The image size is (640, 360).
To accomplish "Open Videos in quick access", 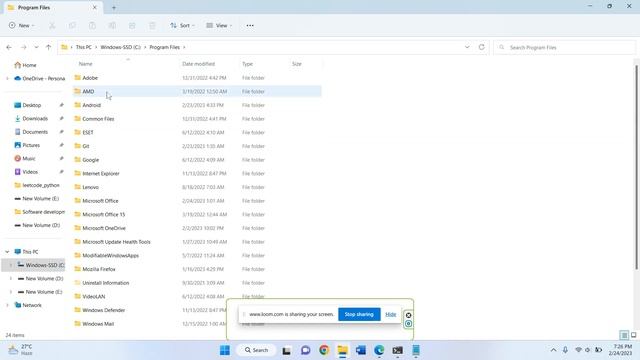I will click(30, 172).
